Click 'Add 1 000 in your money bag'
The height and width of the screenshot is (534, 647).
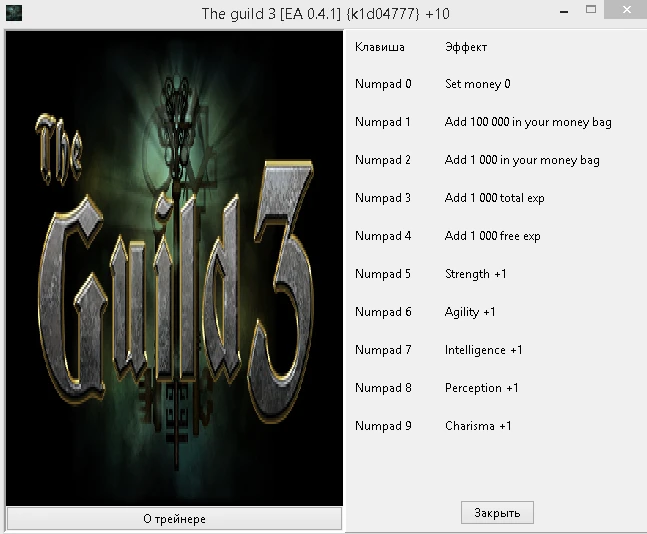(x=522, y=160)
